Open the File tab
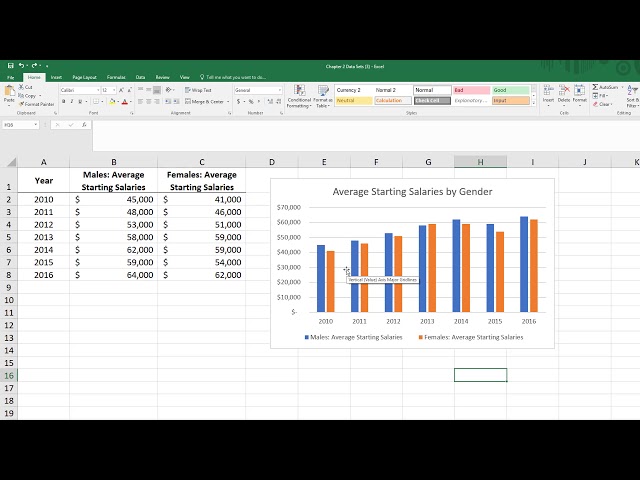 pyautogui.click(x=11, y=77)
